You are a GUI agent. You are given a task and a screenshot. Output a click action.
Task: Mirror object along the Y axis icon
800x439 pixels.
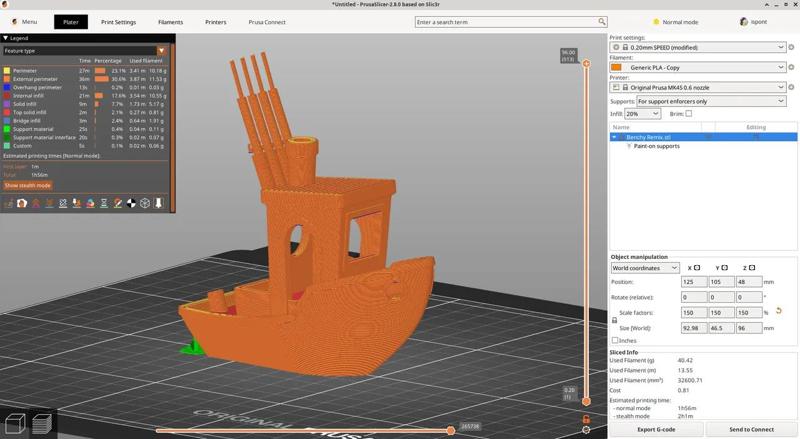[x=724, y=267]
